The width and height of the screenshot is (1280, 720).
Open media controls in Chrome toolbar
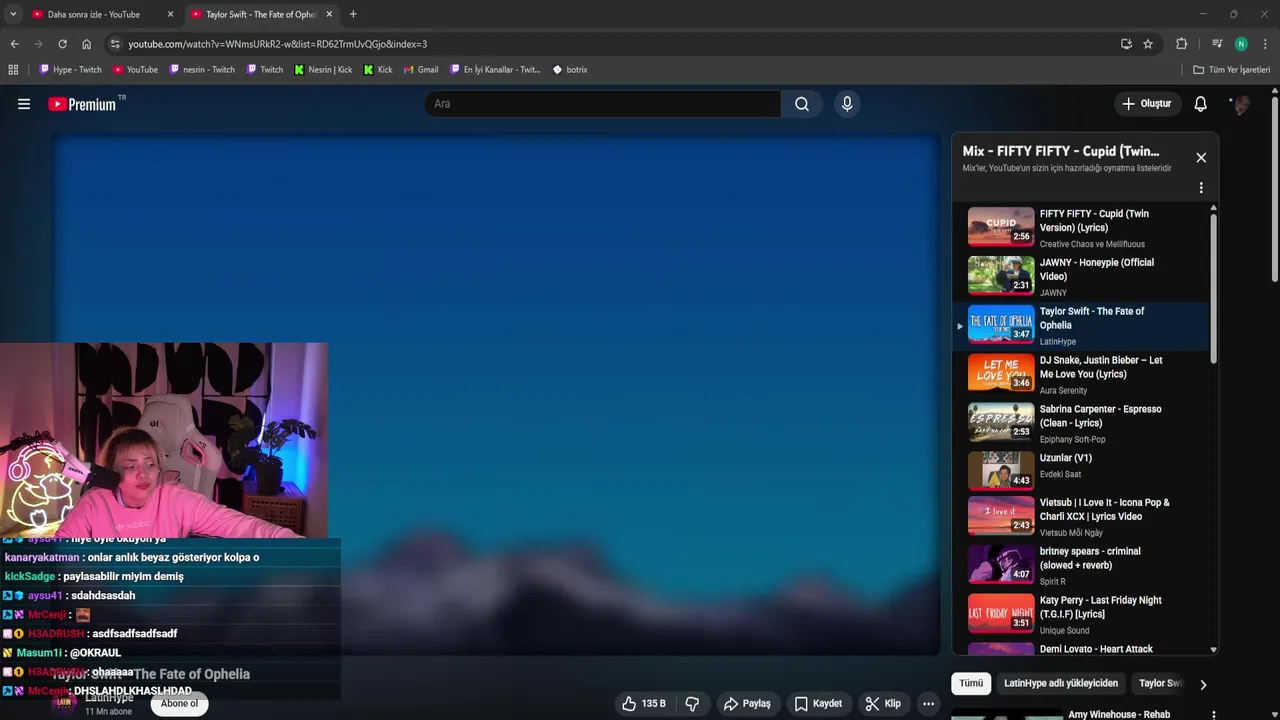1217,44
